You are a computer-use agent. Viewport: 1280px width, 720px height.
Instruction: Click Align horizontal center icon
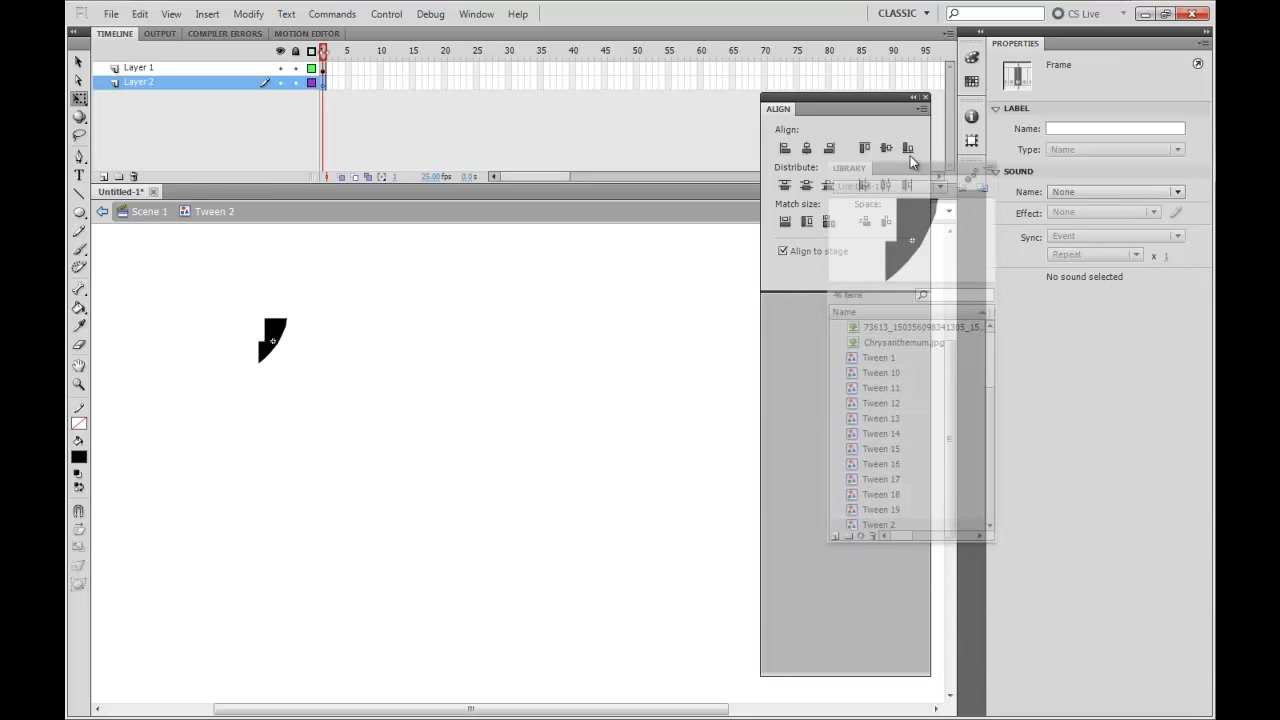pyautogui.click(x=807, y=148)
